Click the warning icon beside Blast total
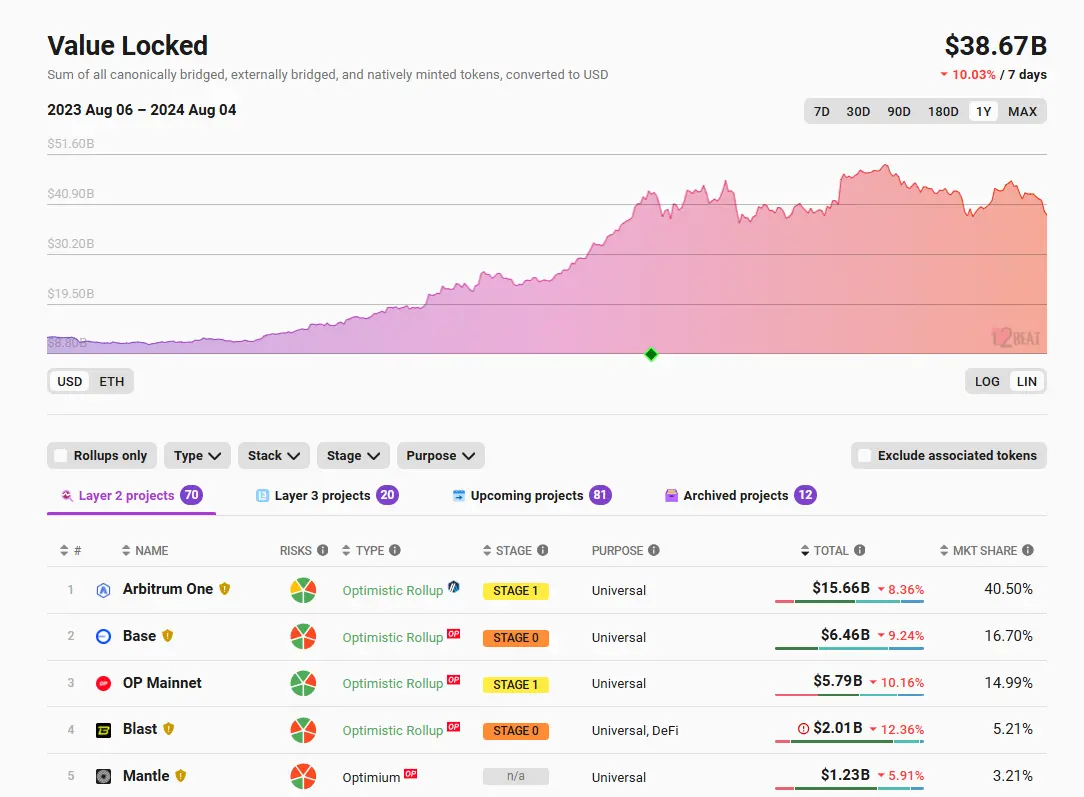The image size is (1084, 797). pyautogui.click(x=803, y=729)
